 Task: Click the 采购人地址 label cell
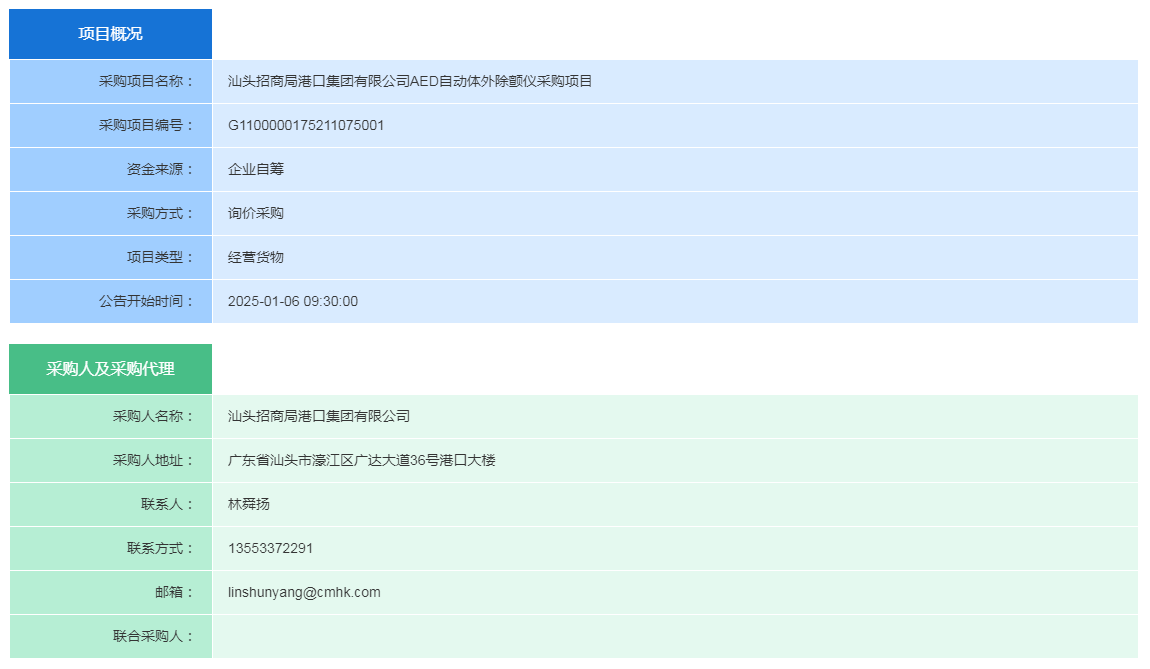pos(153,460)
